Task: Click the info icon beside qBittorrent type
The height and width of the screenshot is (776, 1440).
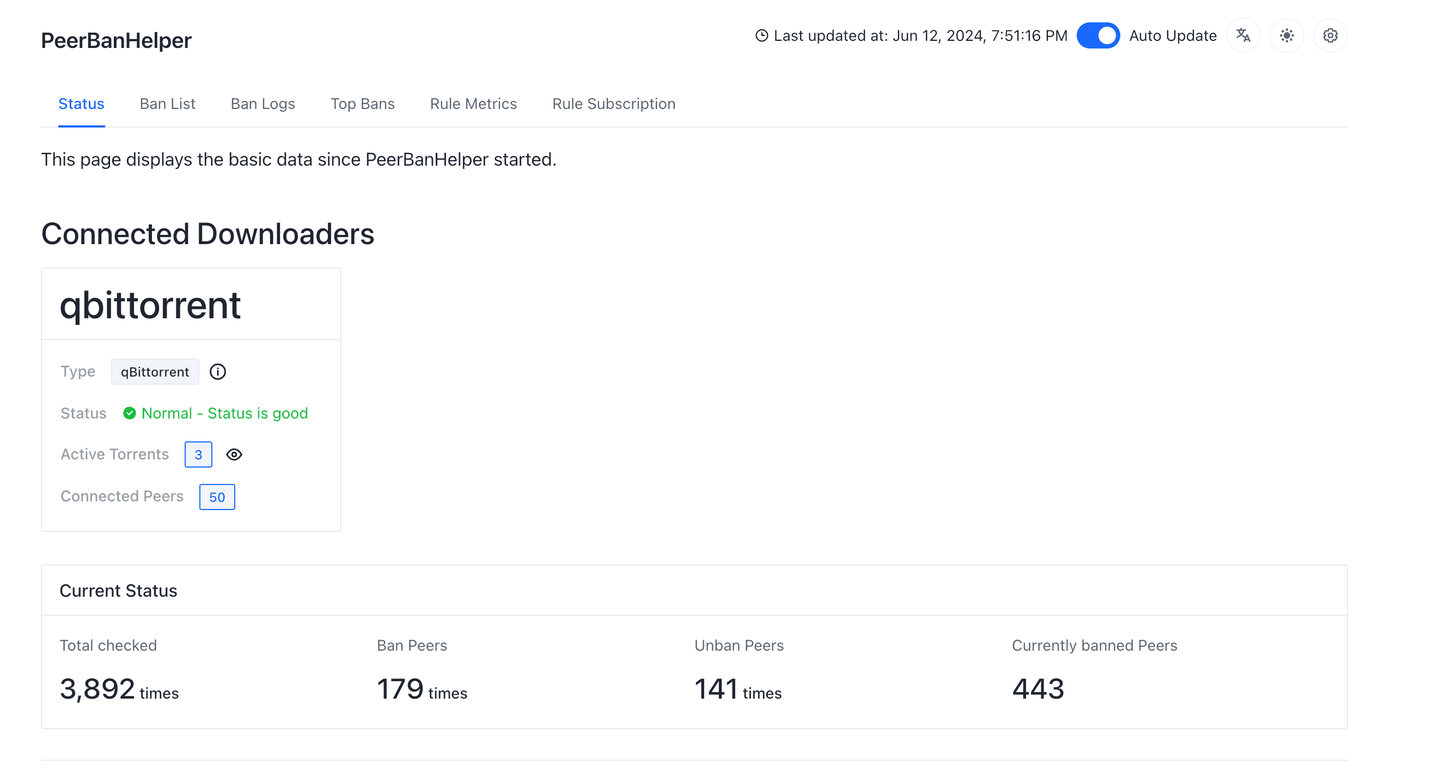Action: pyautogui.click(x=218, y=372)
